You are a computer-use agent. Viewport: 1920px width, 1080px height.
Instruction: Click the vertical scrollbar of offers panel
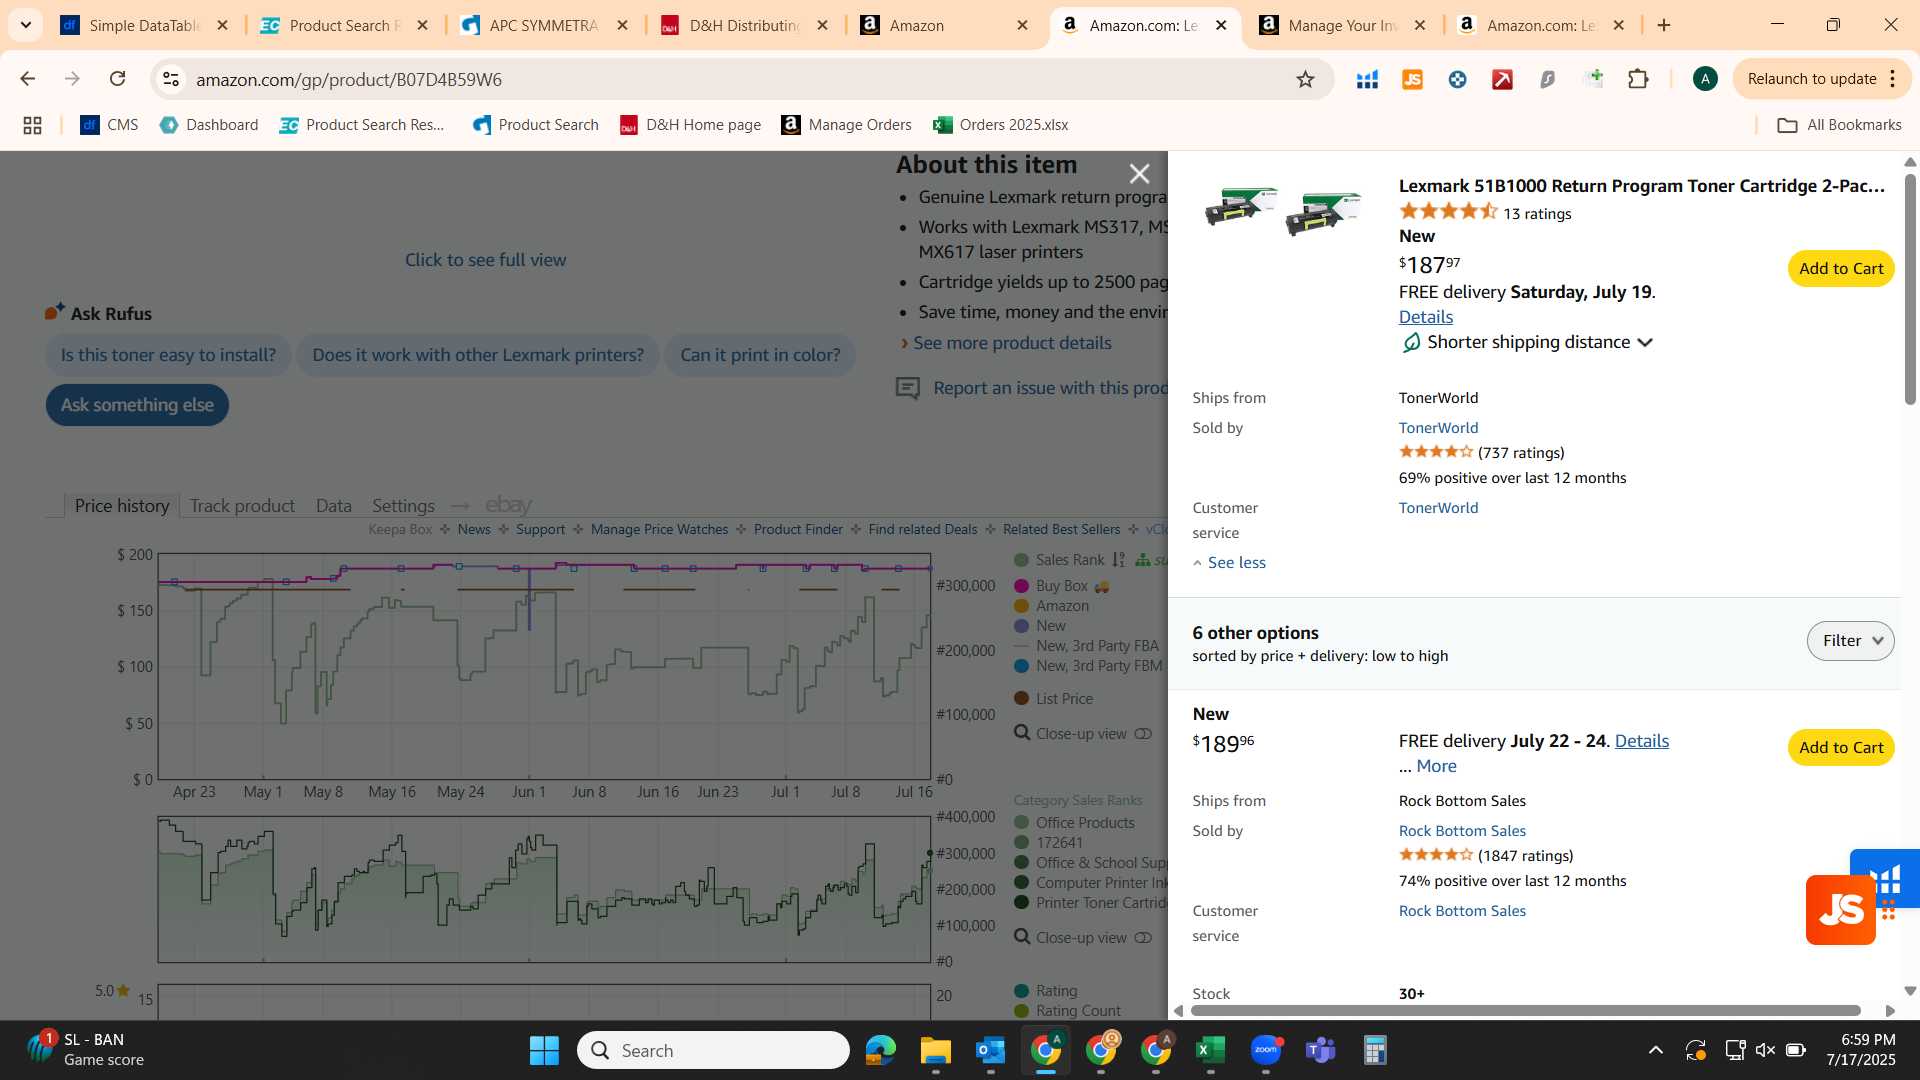tap(1910, 290)
